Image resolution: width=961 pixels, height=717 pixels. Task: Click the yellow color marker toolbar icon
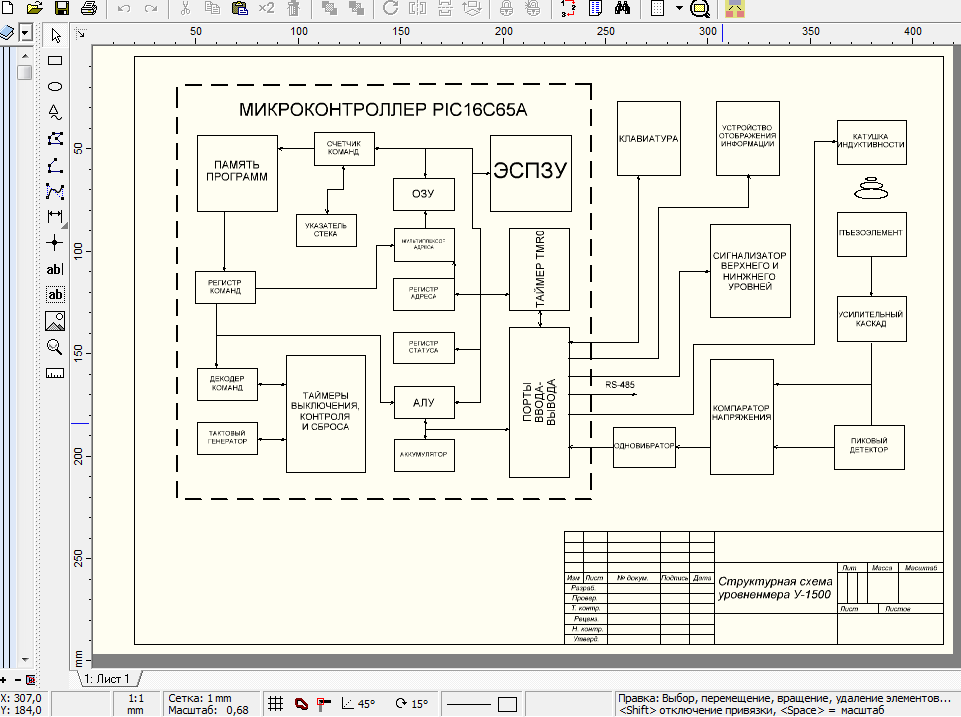[x=735, y=9]
